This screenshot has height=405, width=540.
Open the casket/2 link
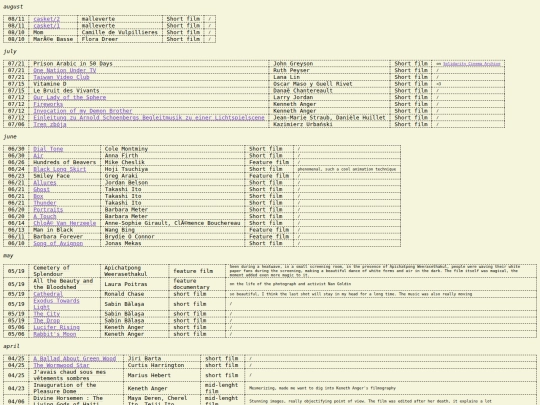pyautogui.click(x=46, y=19)
